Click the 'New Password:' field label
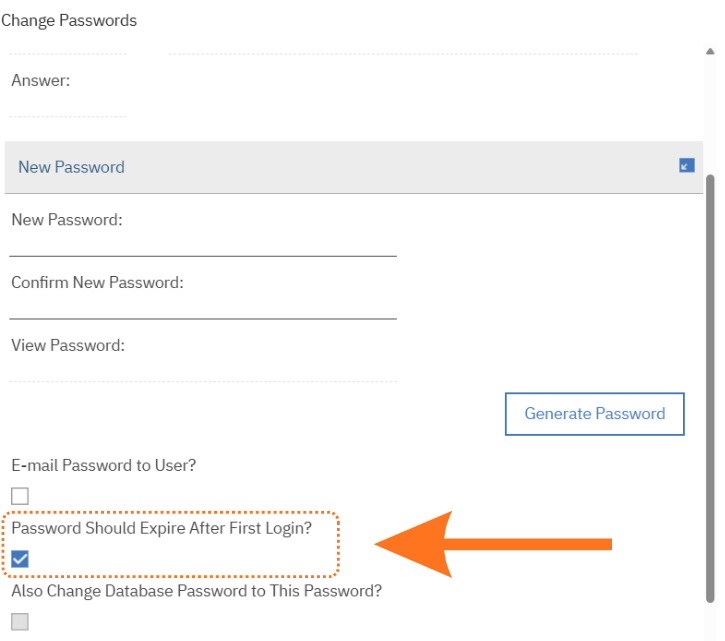Viewport: 725px width, 641px height. tap(67, 220)
